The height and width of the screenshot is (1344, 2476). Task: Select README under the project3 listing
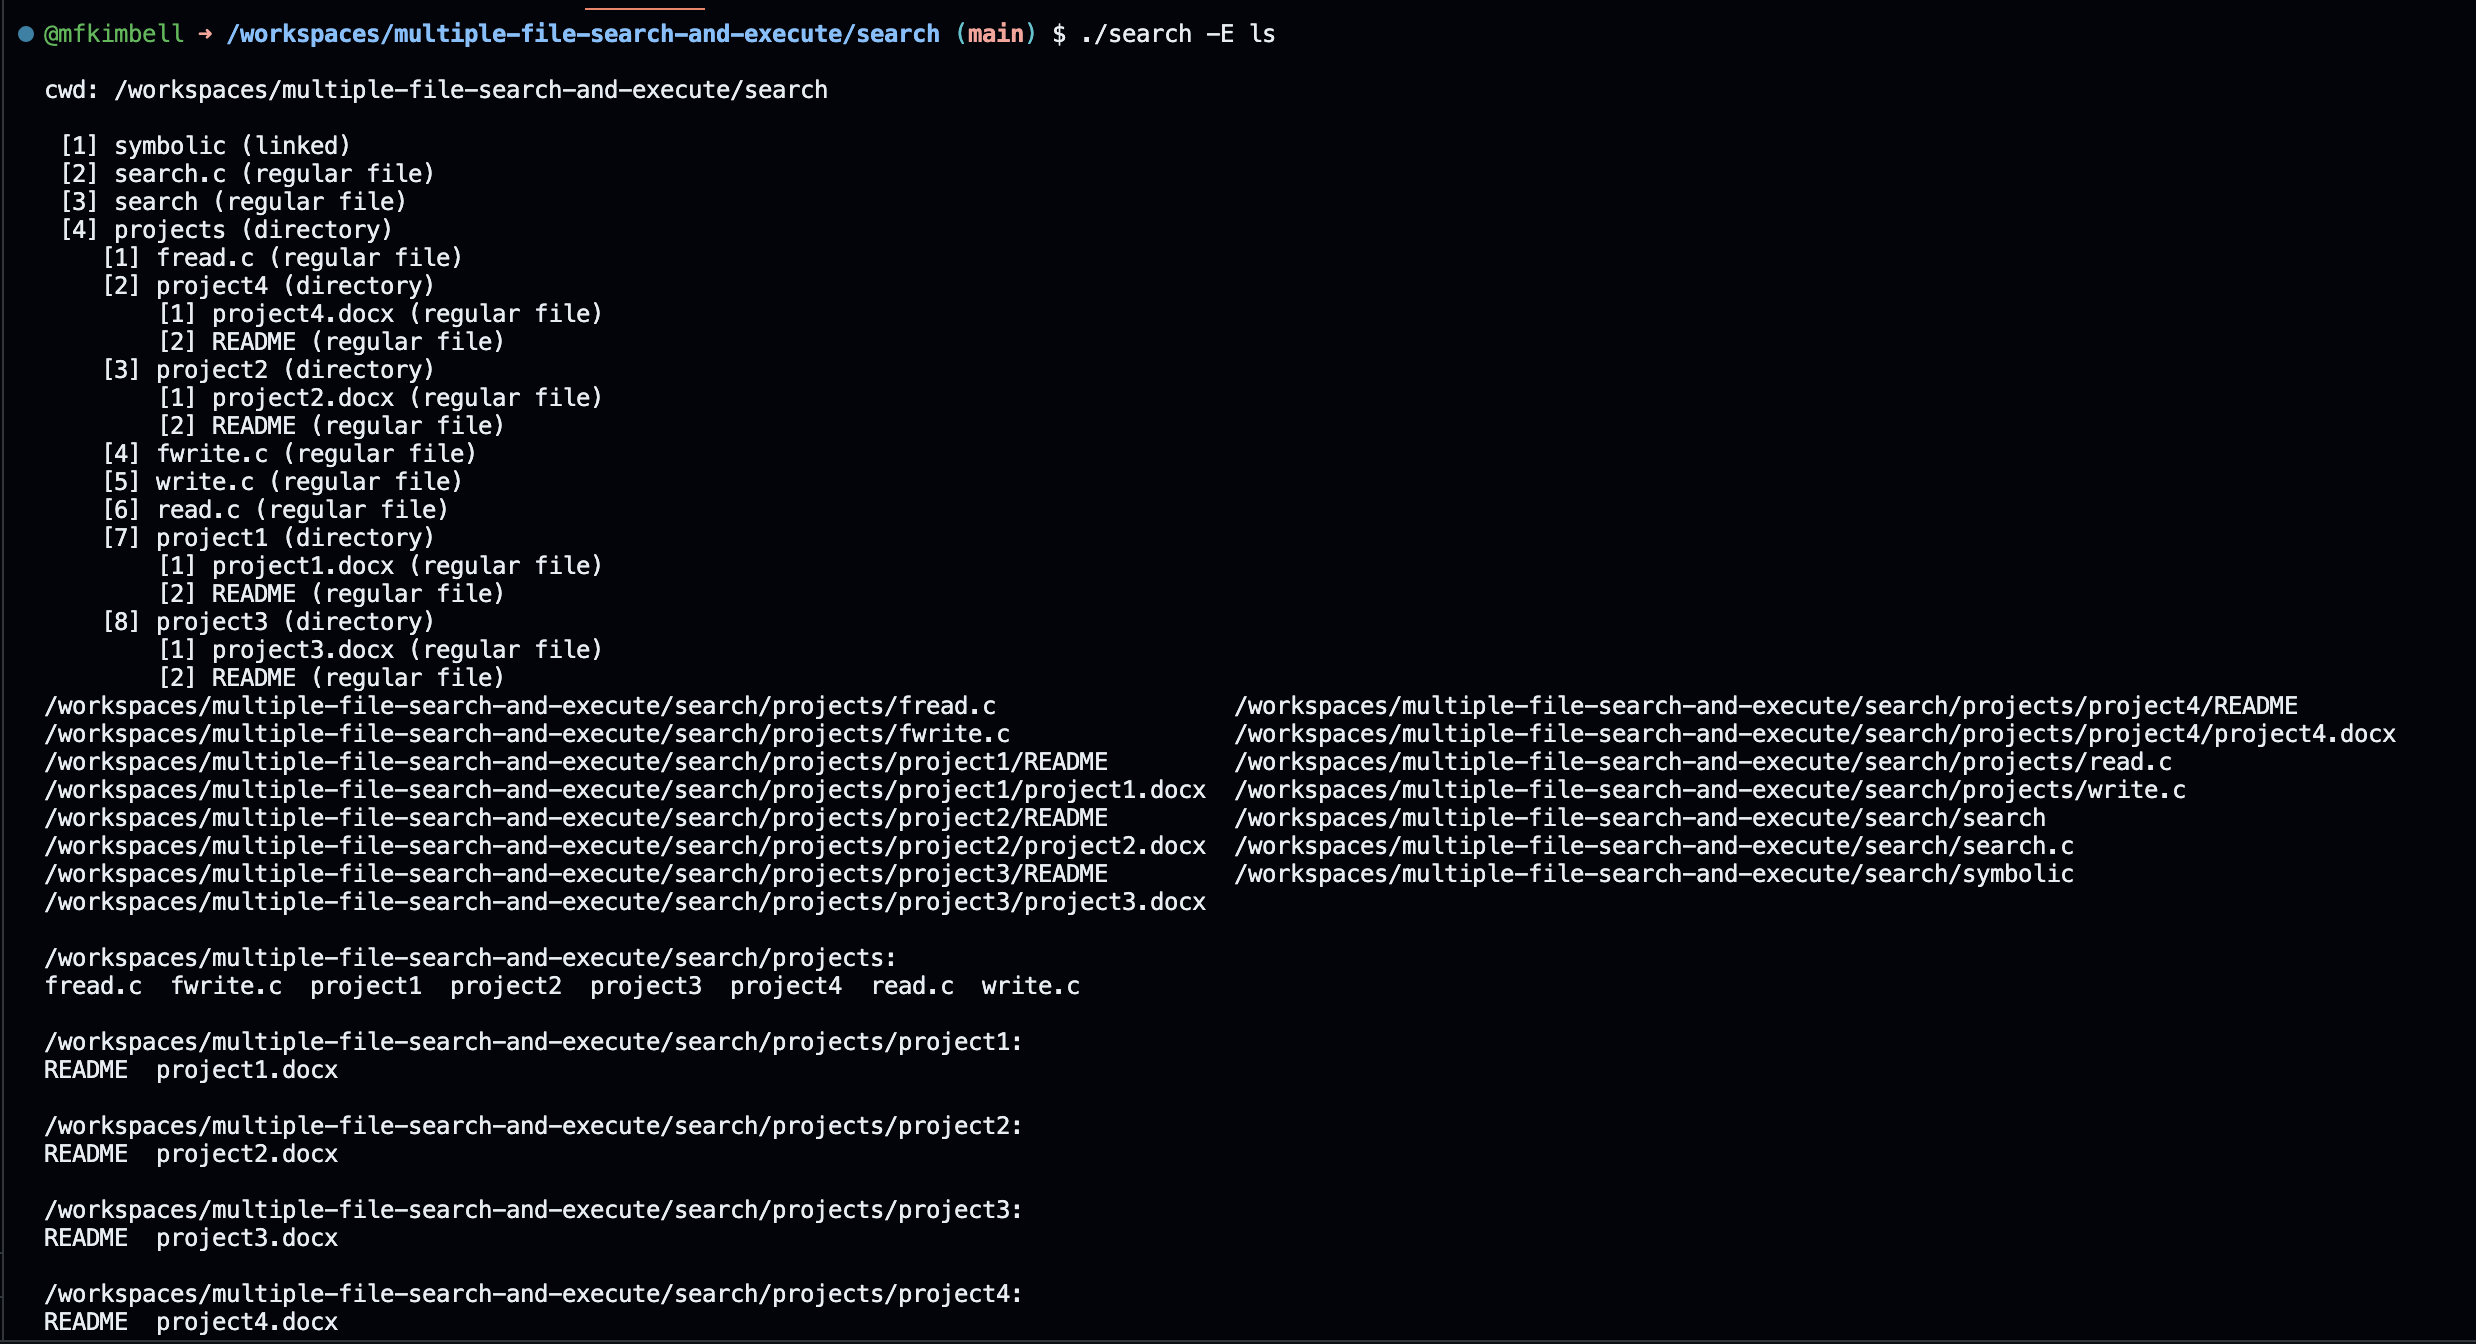click(85, 1237)
